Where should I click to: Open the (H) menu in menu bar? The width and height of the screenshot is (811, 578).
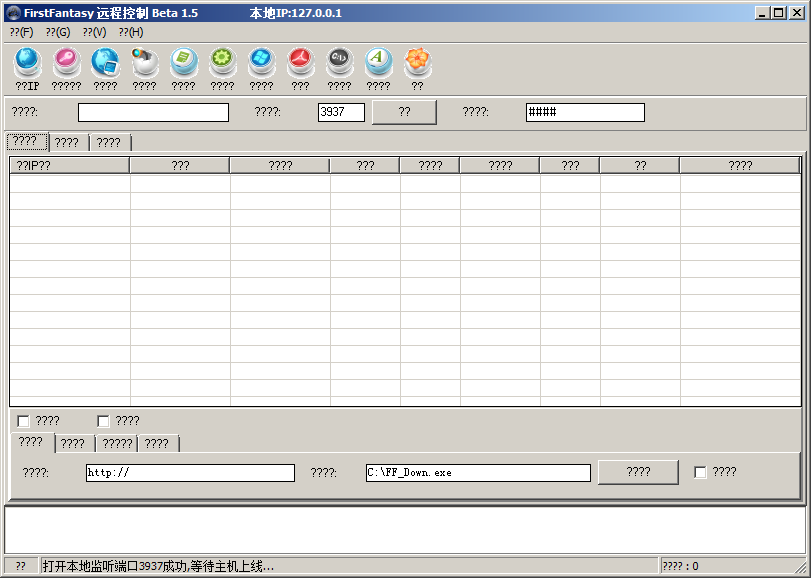pos(130,32)
